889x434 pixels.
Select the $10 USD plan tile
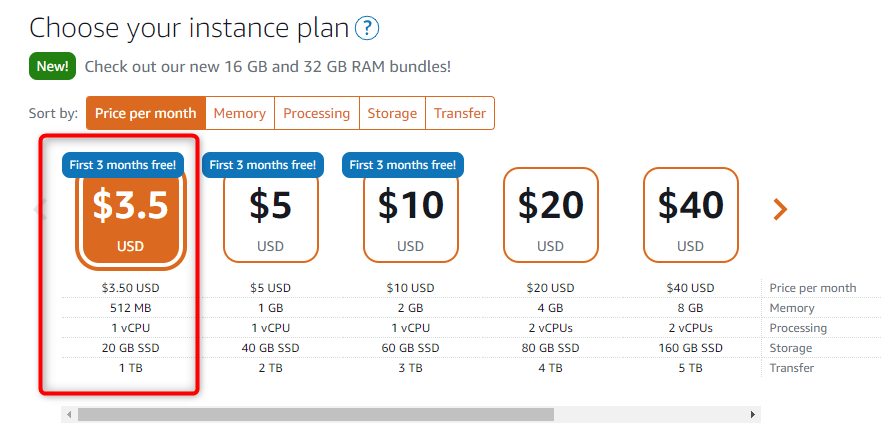pos(410,216)
